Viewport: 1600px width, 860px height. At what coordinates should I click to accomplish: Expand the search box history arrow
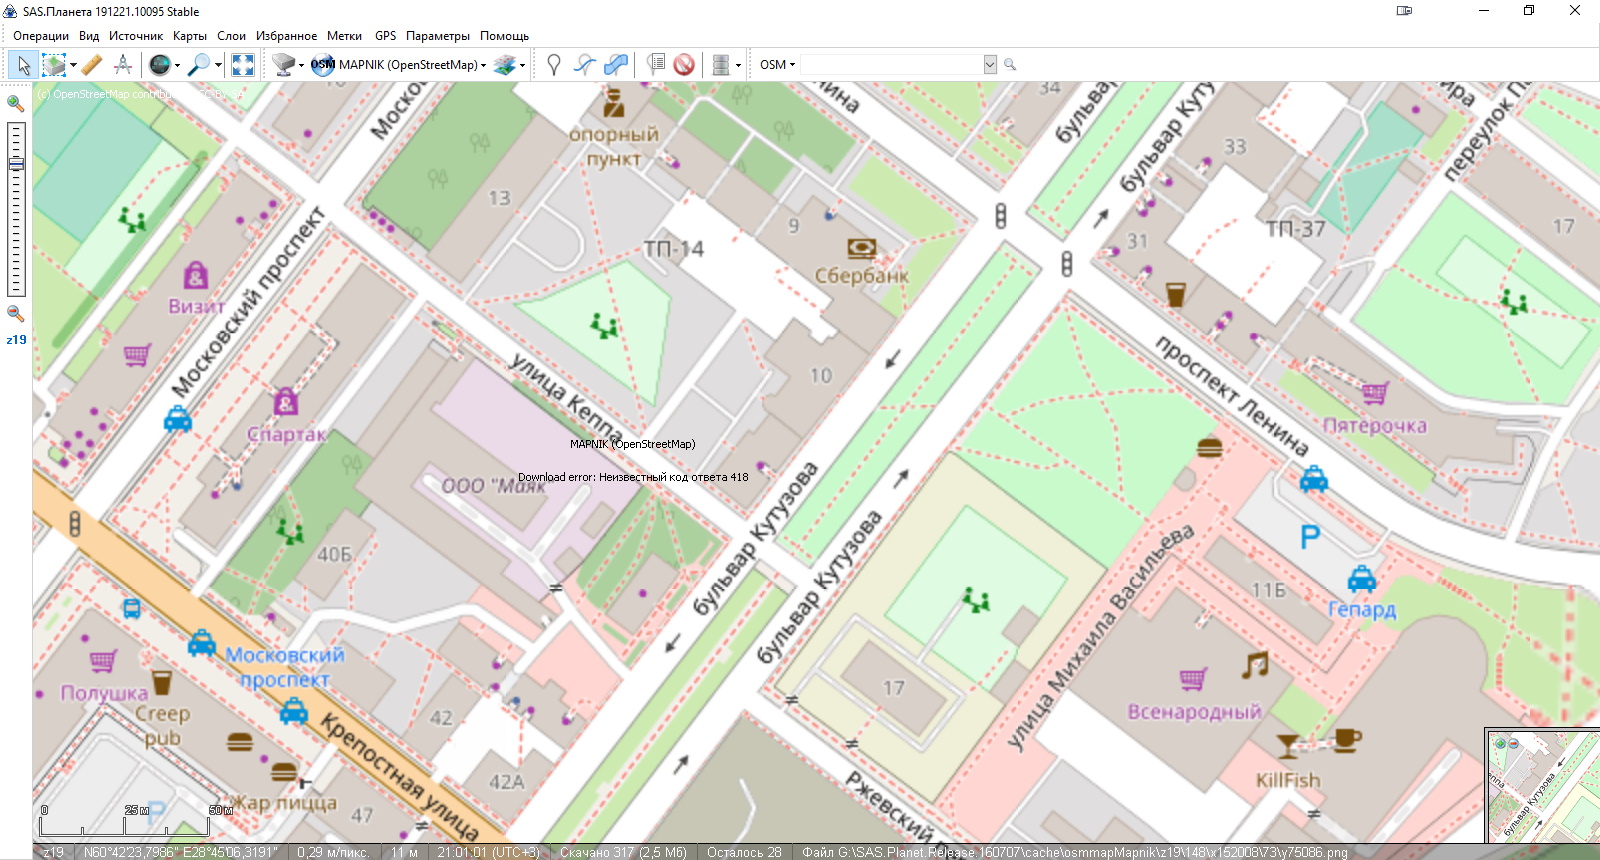[x=990, y=65]
